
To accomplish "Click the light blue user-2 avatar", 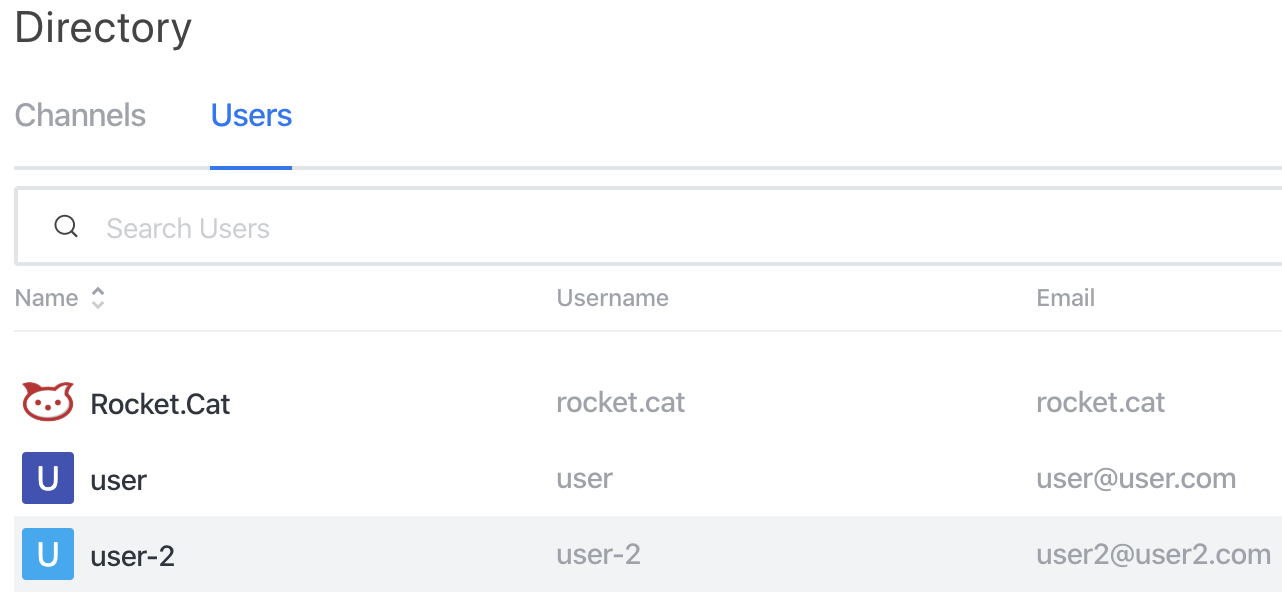I will (x=48, y=554).
